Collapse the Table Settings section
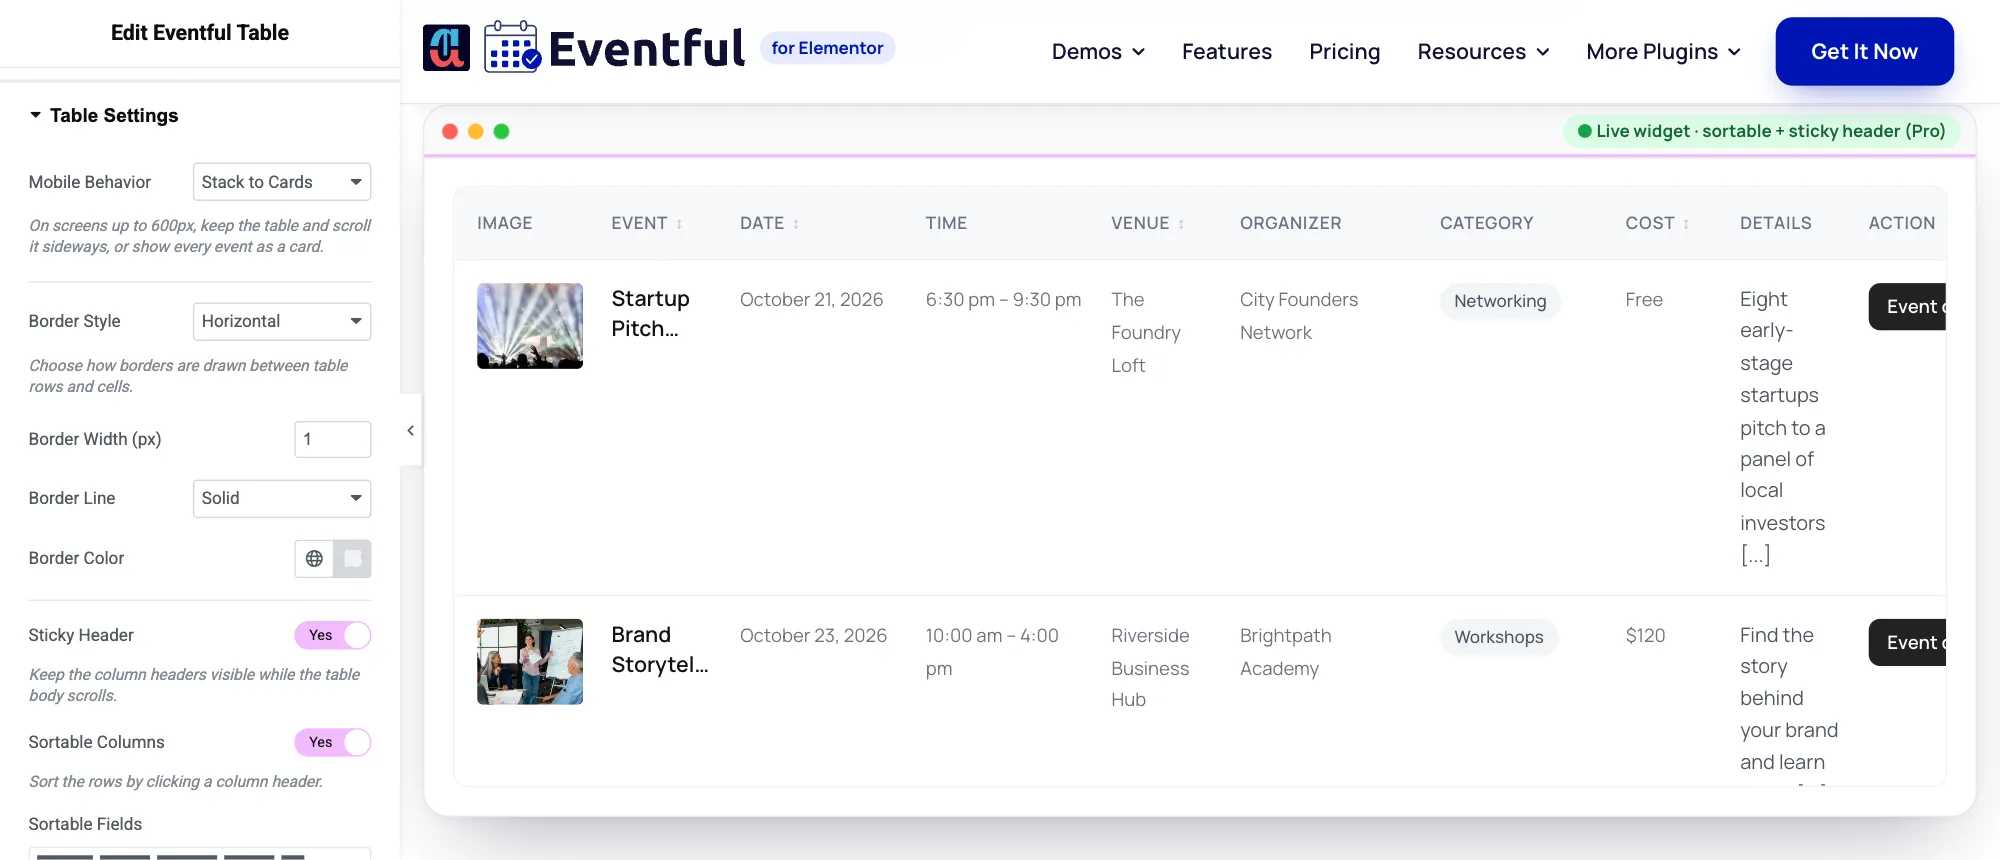 point(104,115)
